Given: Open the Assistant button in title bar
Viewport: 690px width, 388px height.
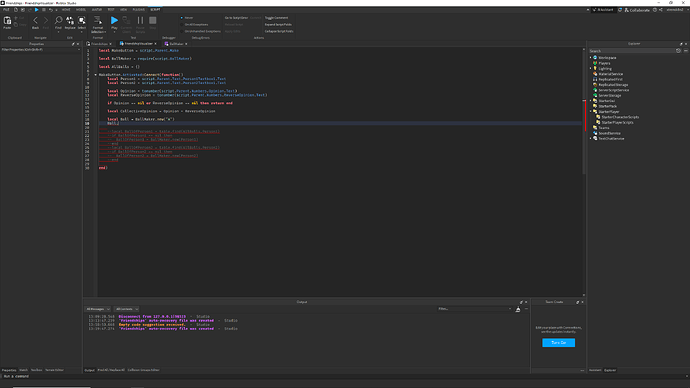Looking at the screenshot, I should [x=603, y=10].
